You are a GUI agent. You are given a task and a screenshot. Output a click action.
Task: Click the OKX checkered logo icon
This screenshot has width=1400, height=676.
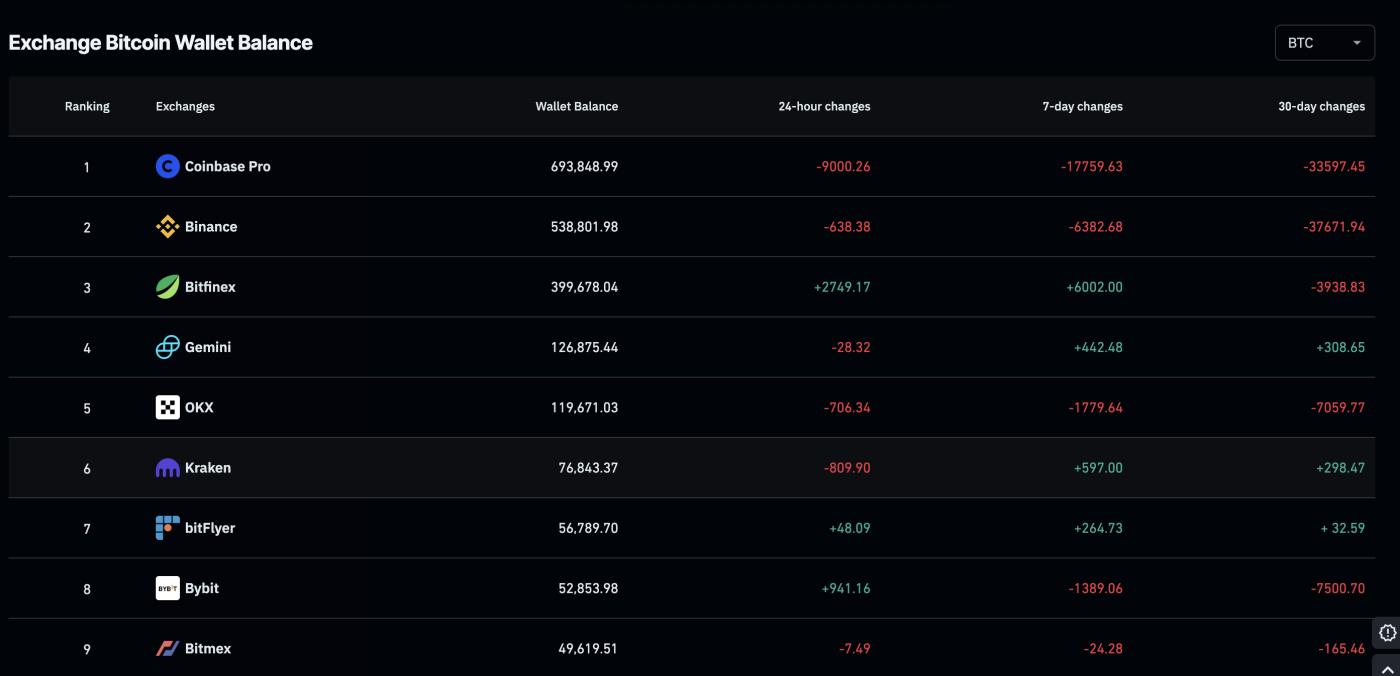click(x=166, y=407)
